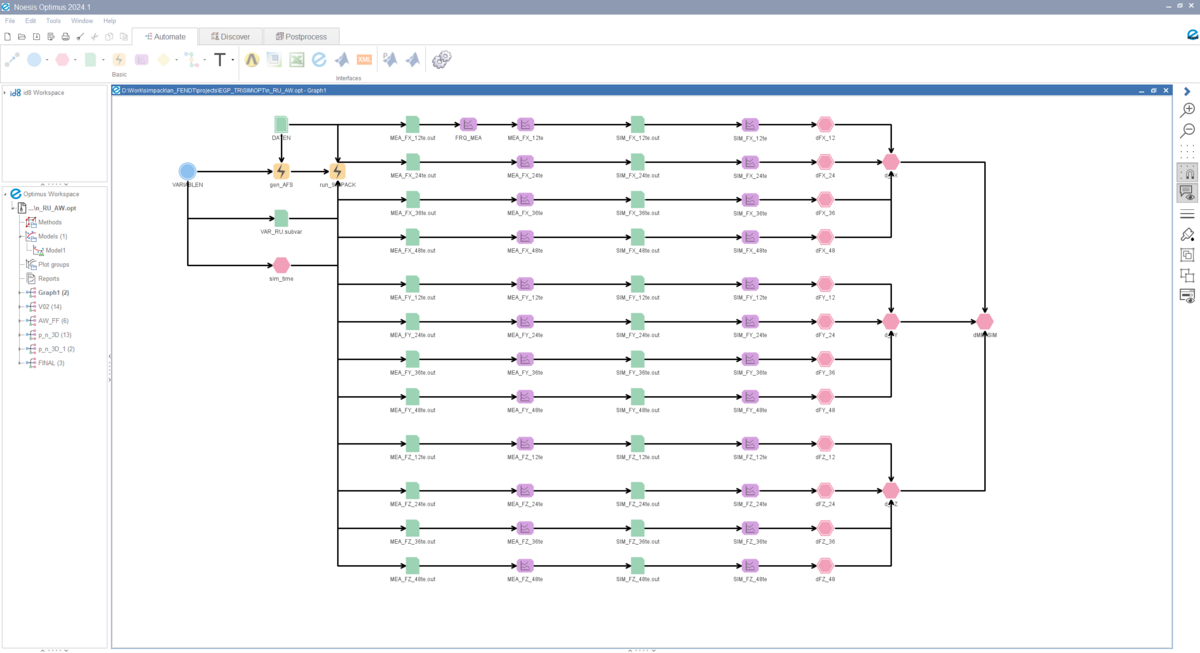
Task: Click the zoom in magnifier icon
Action: tap(1187, 110)
